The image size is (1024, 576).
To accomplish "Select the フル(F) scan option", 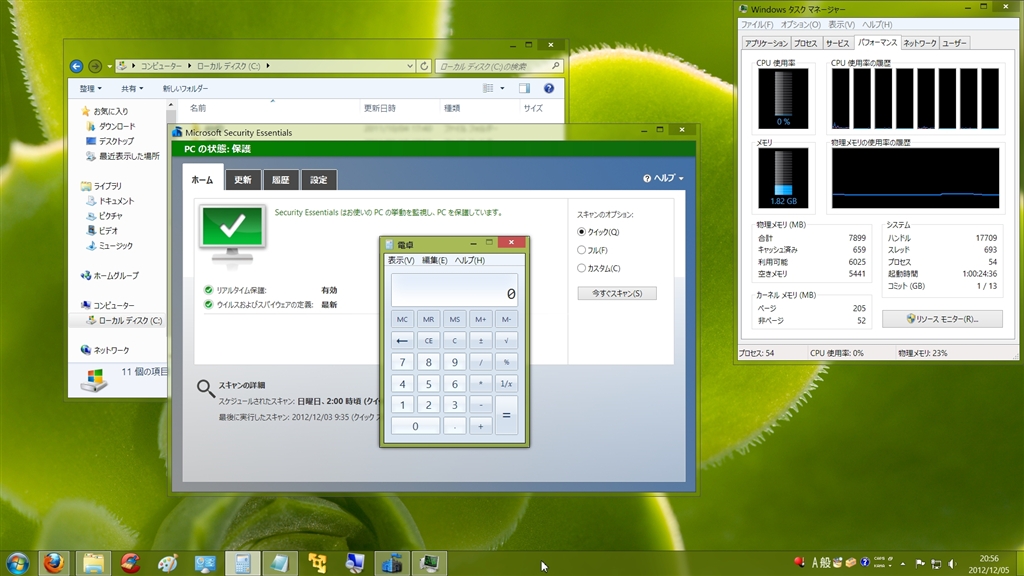I will [582, 250].
